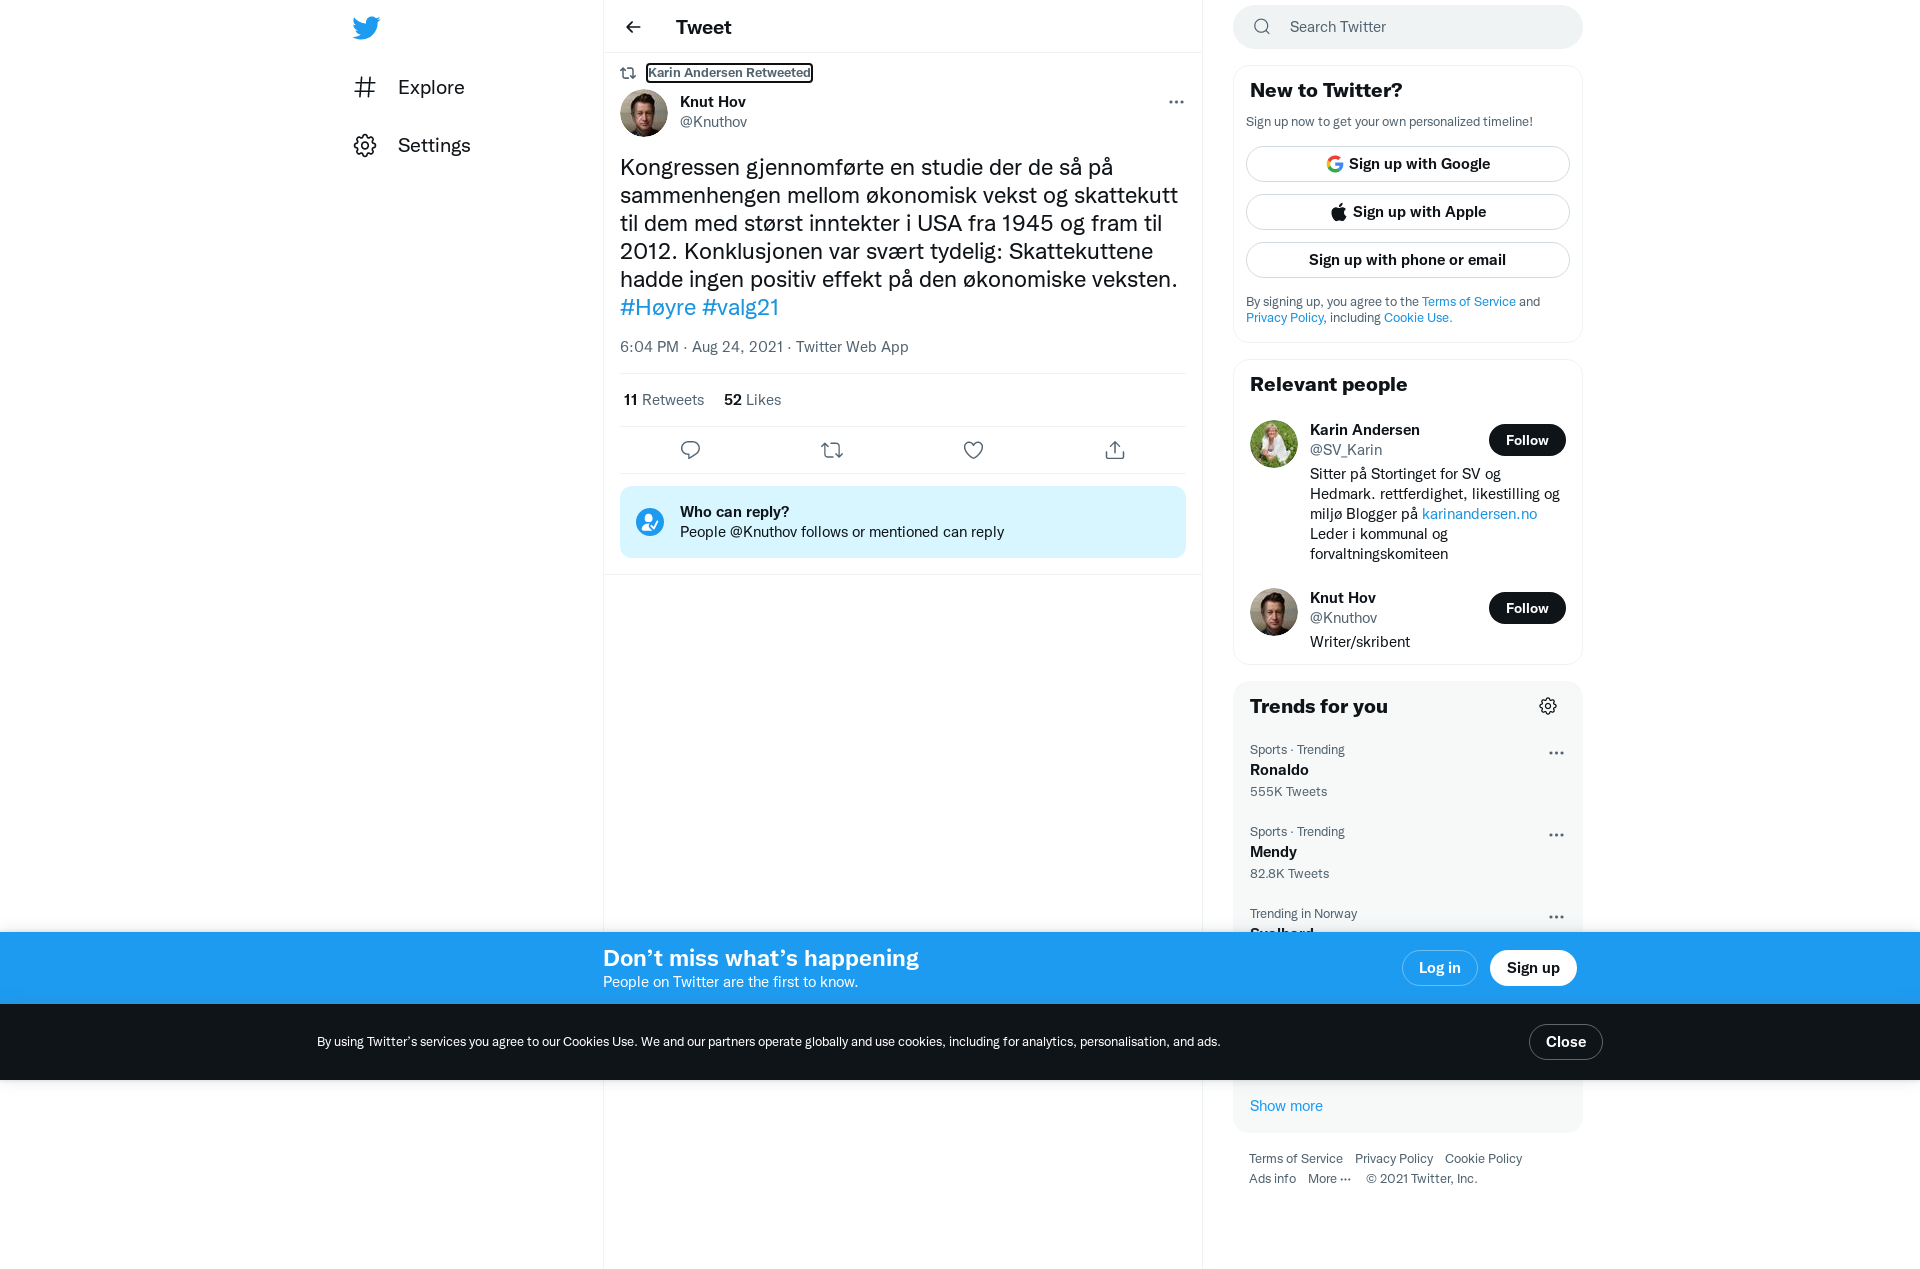Expand more options for Mendy trend
1920x1269 pixels.
point(1556,835)
